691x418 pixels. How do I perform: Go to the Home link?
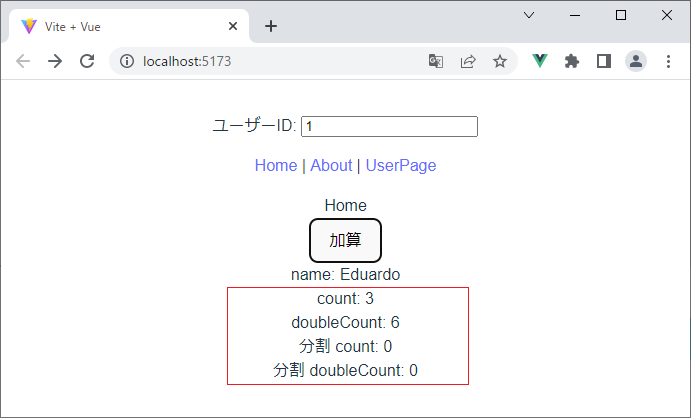pos(276,166)
